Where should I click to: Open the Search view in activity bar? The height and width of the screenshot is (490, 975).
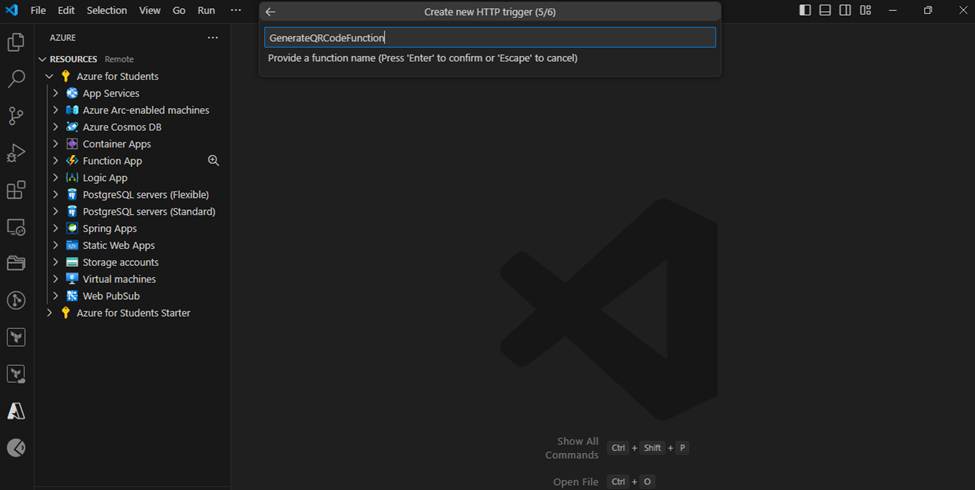click(16, 79)
